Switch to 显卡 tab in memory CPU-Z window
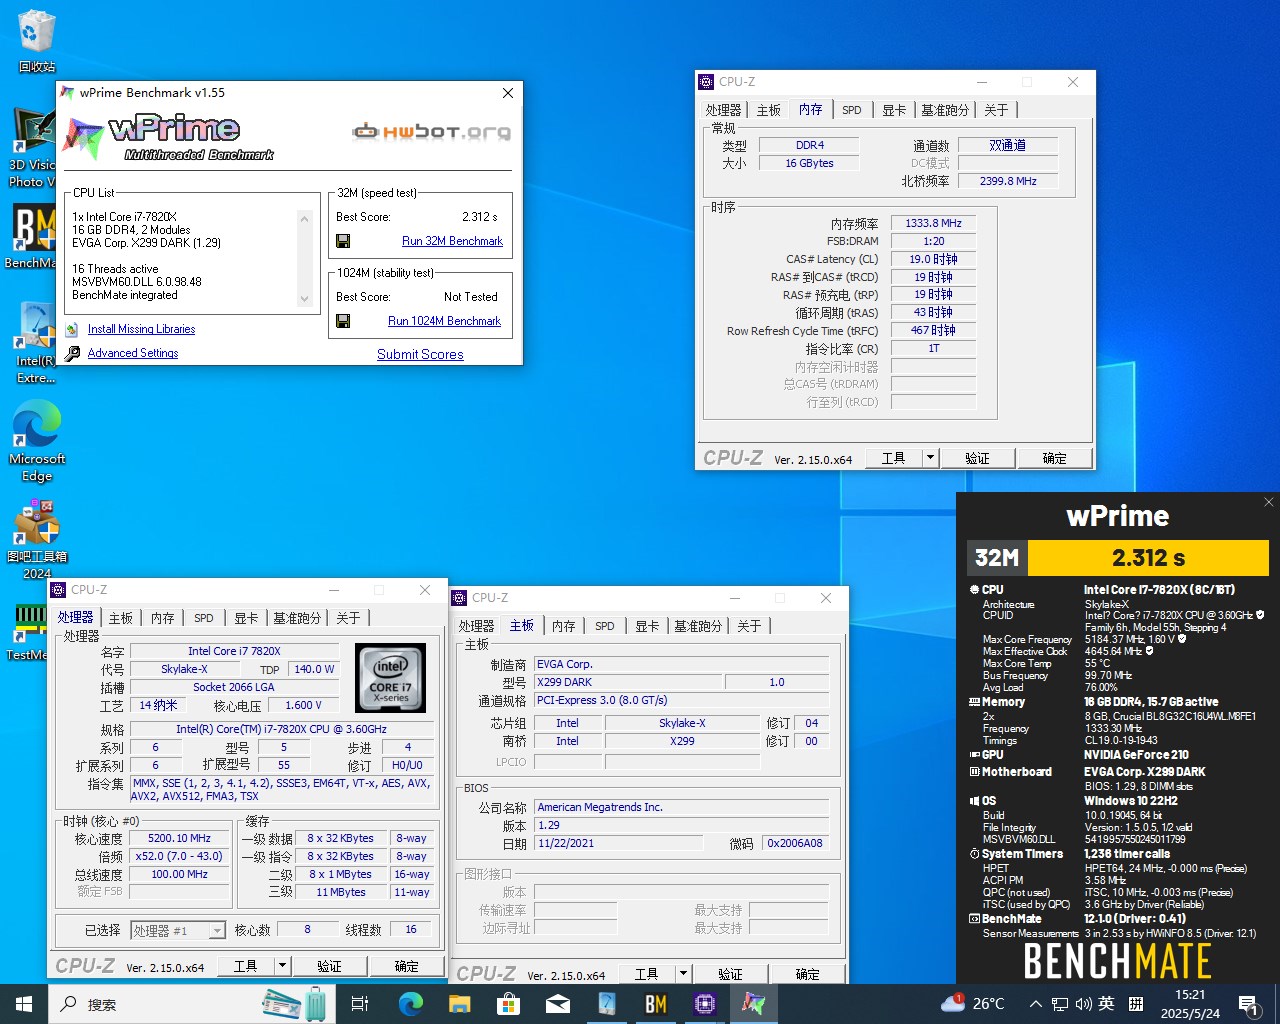The height and width of the screenshot is (1024, 1280). 894,110
